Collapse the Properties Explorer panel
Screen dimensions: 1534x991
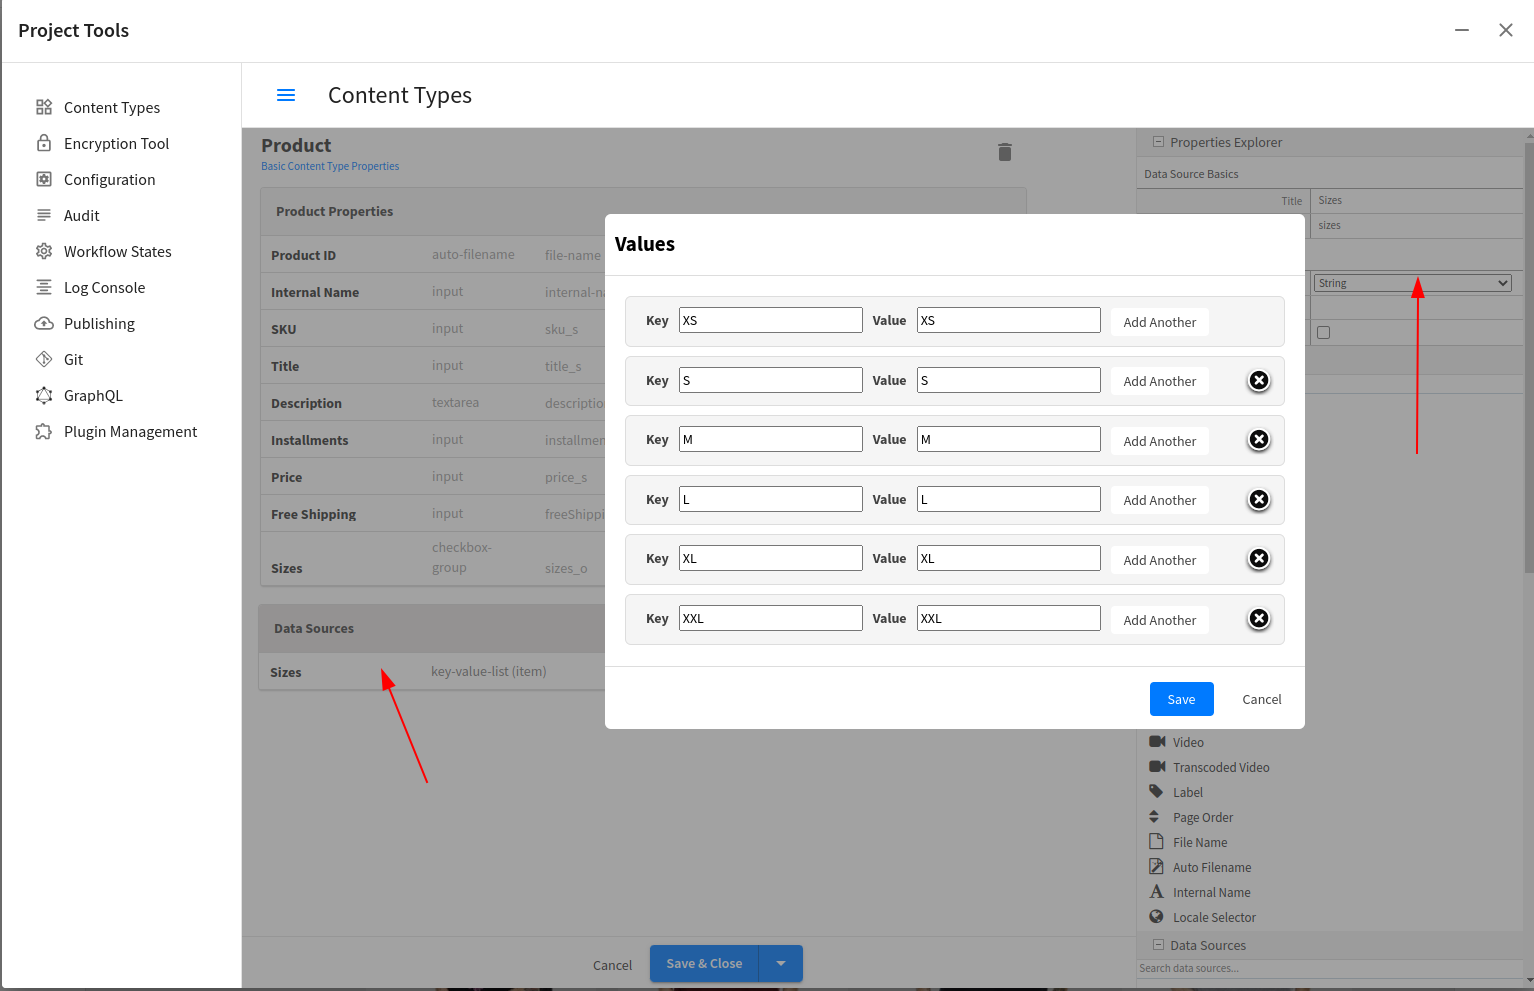click(x=1159, y=142)
